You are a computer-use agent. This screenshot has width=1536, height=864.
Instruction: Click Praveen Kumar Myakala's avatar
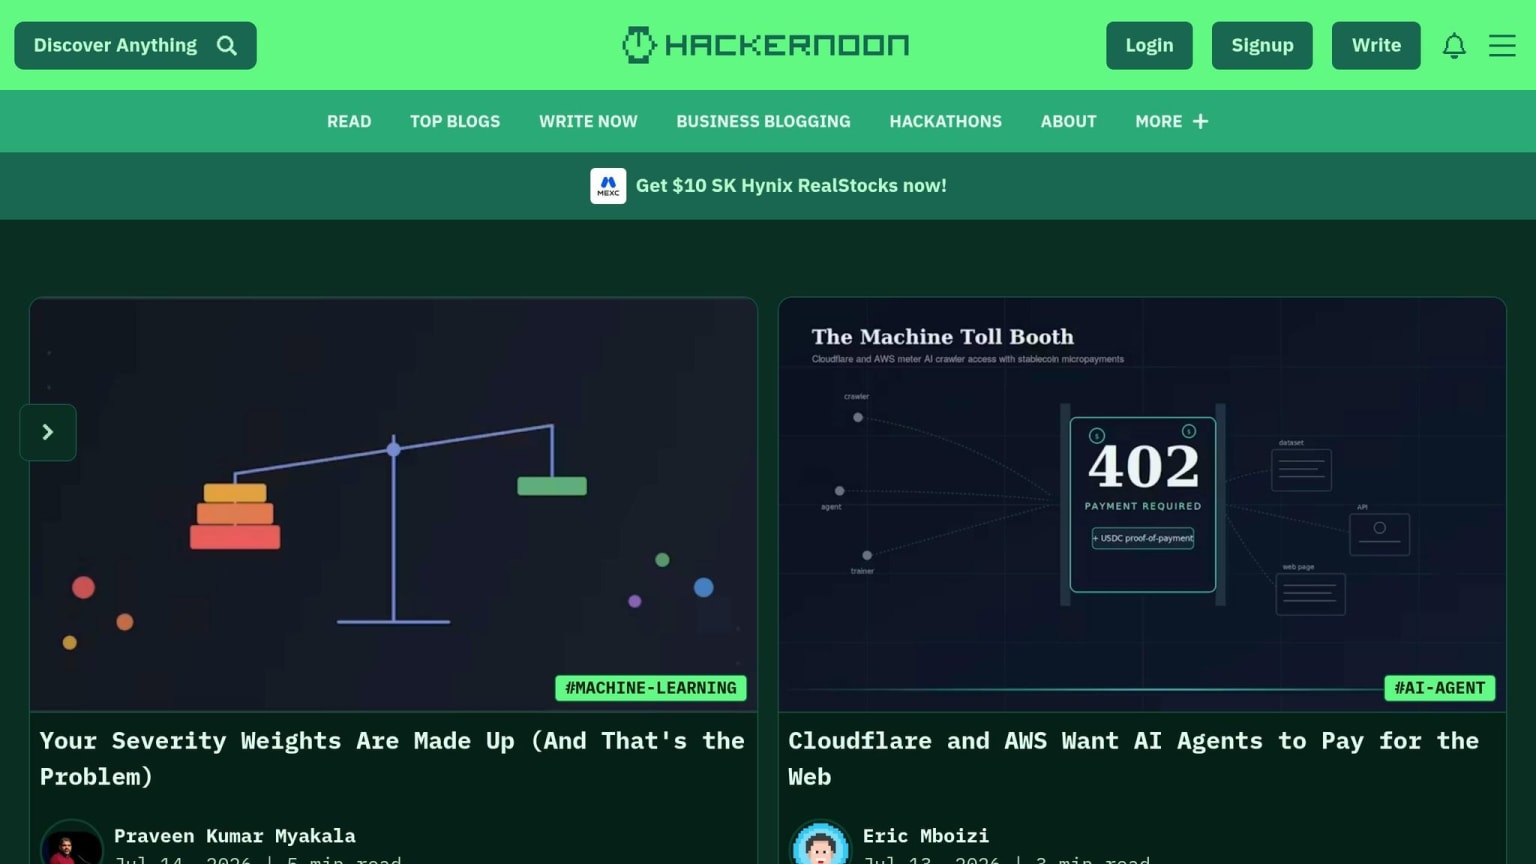click(x=71, y=842)
